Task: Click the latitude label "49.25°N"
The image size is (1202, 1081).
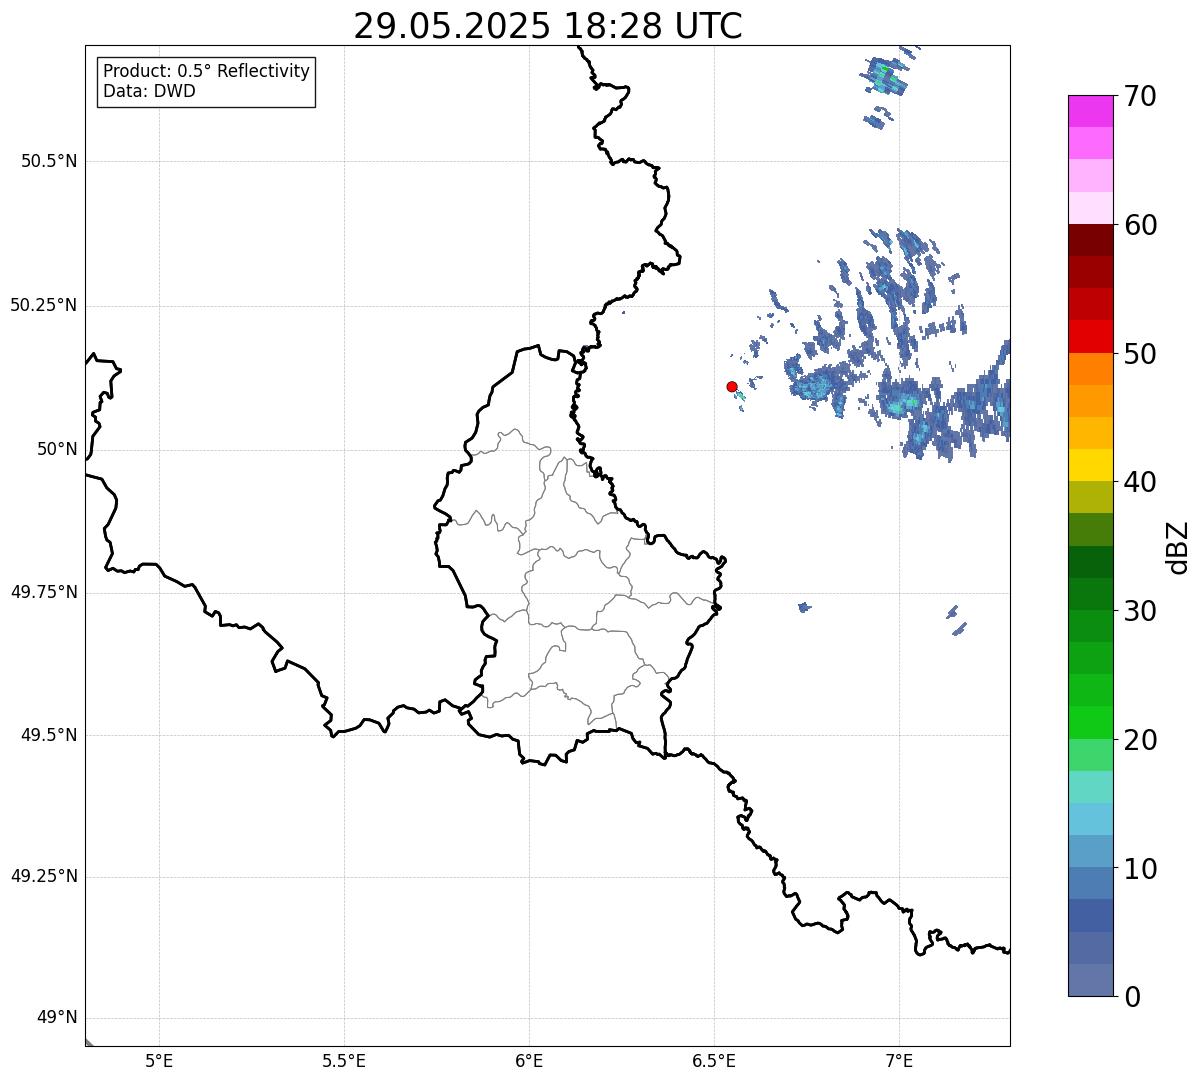Action: pos(44,876)
